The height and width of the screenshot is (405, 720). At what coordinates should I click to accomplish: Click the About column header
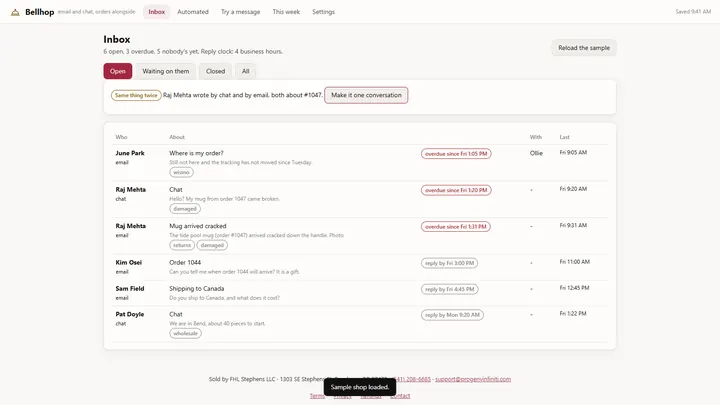tap(177, 137)
